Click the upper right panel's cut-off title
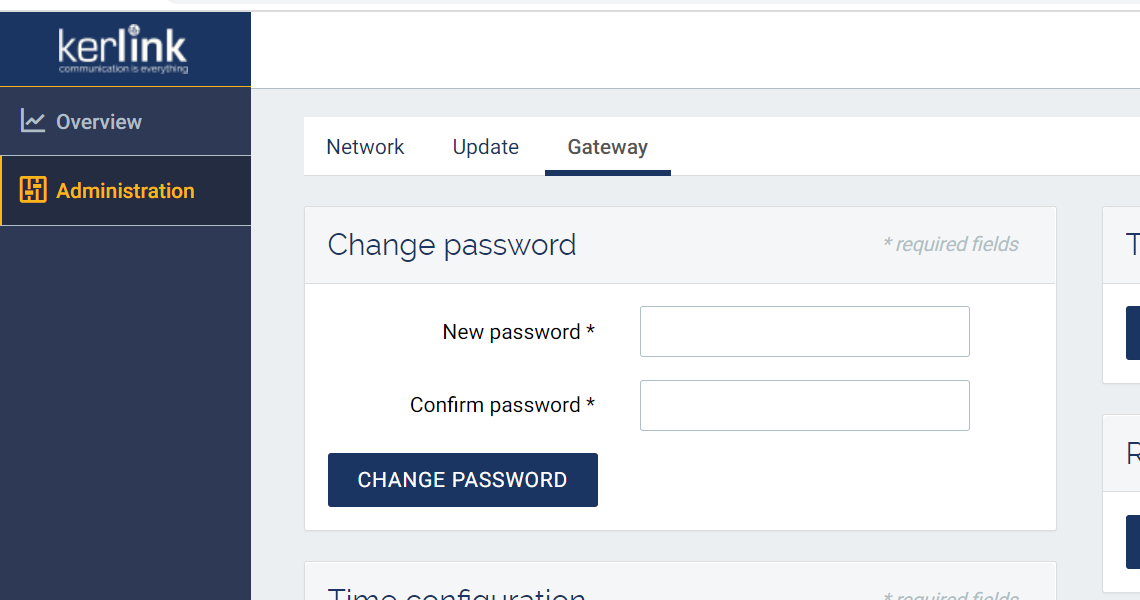The height and width of the screenshot is (600, 1140). click(x=1132, y=245)
